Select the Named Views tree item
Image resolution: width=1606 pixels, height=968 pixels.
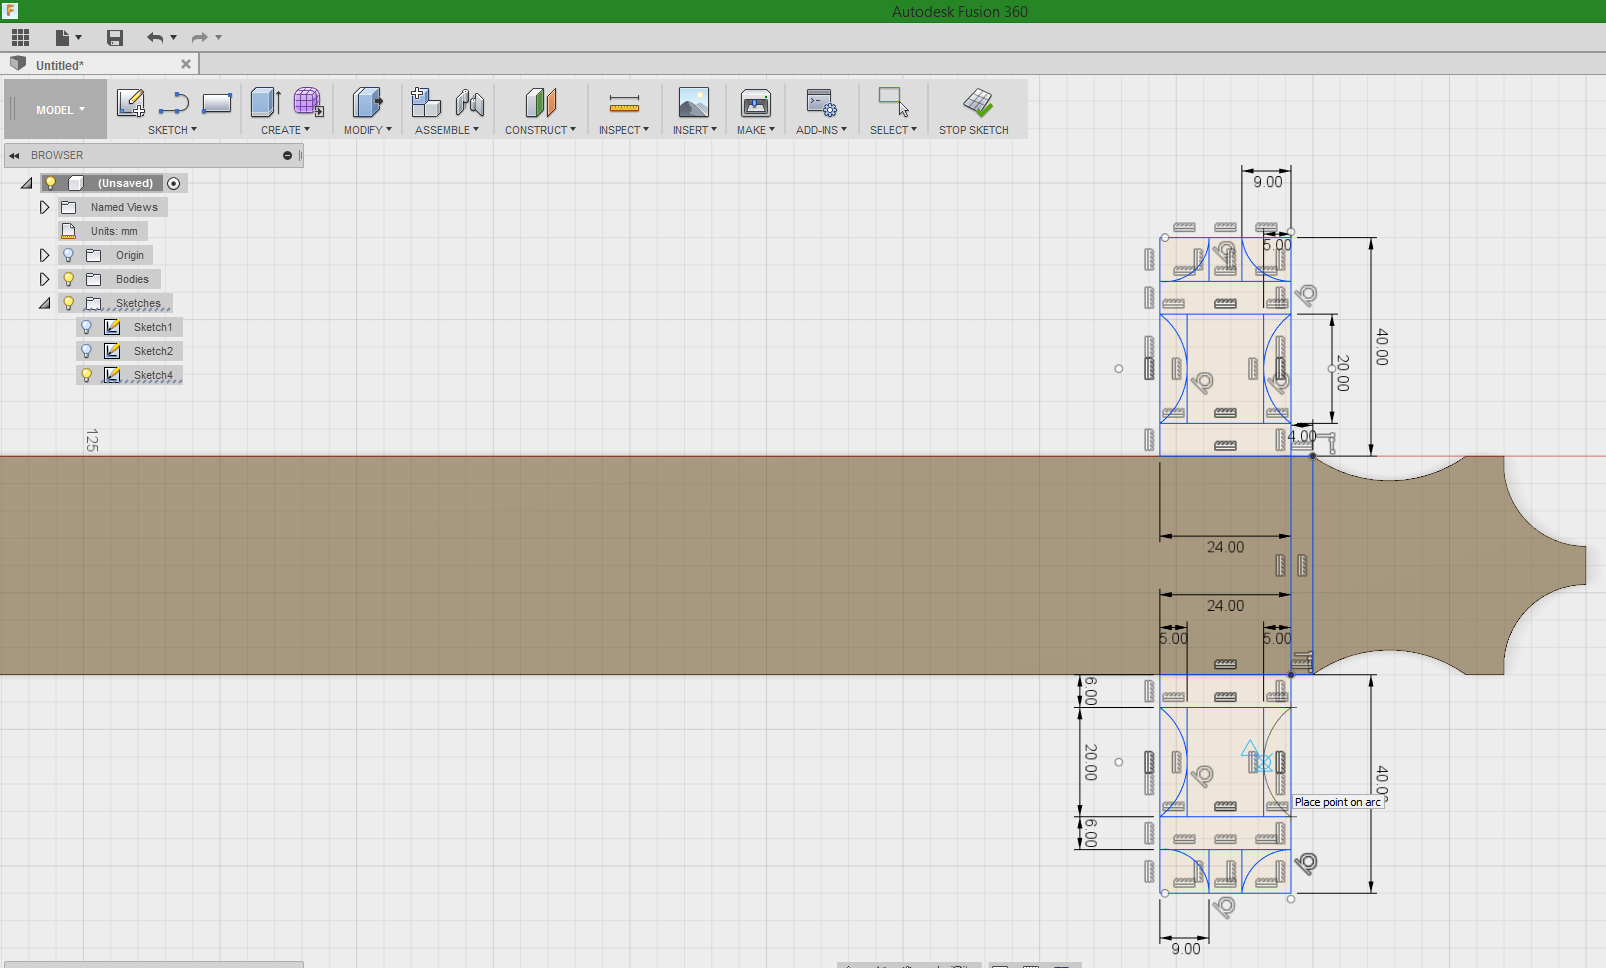point(124,207)
